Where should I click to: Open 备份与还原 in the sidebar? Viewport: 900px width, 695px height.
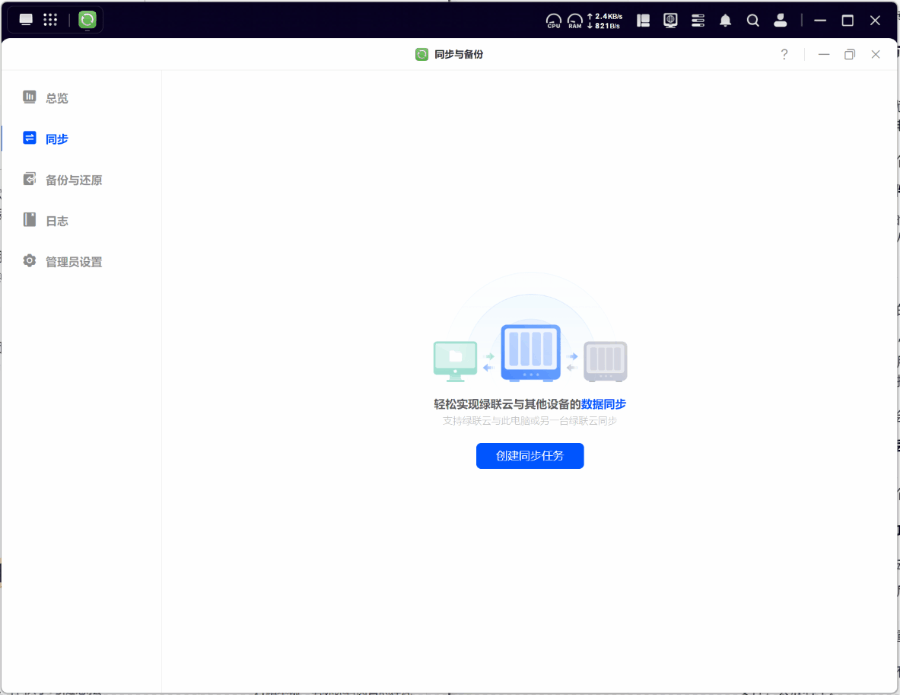(72, 180)
